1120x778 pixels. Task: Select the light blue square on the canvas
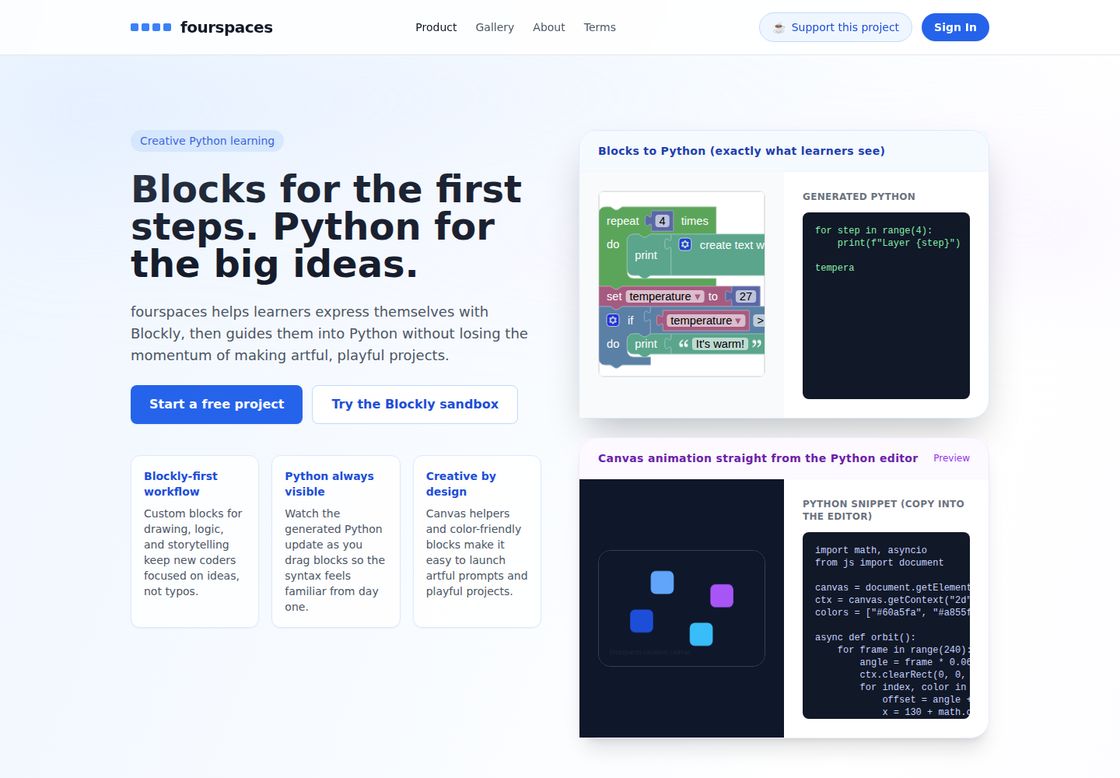[662, 582]
